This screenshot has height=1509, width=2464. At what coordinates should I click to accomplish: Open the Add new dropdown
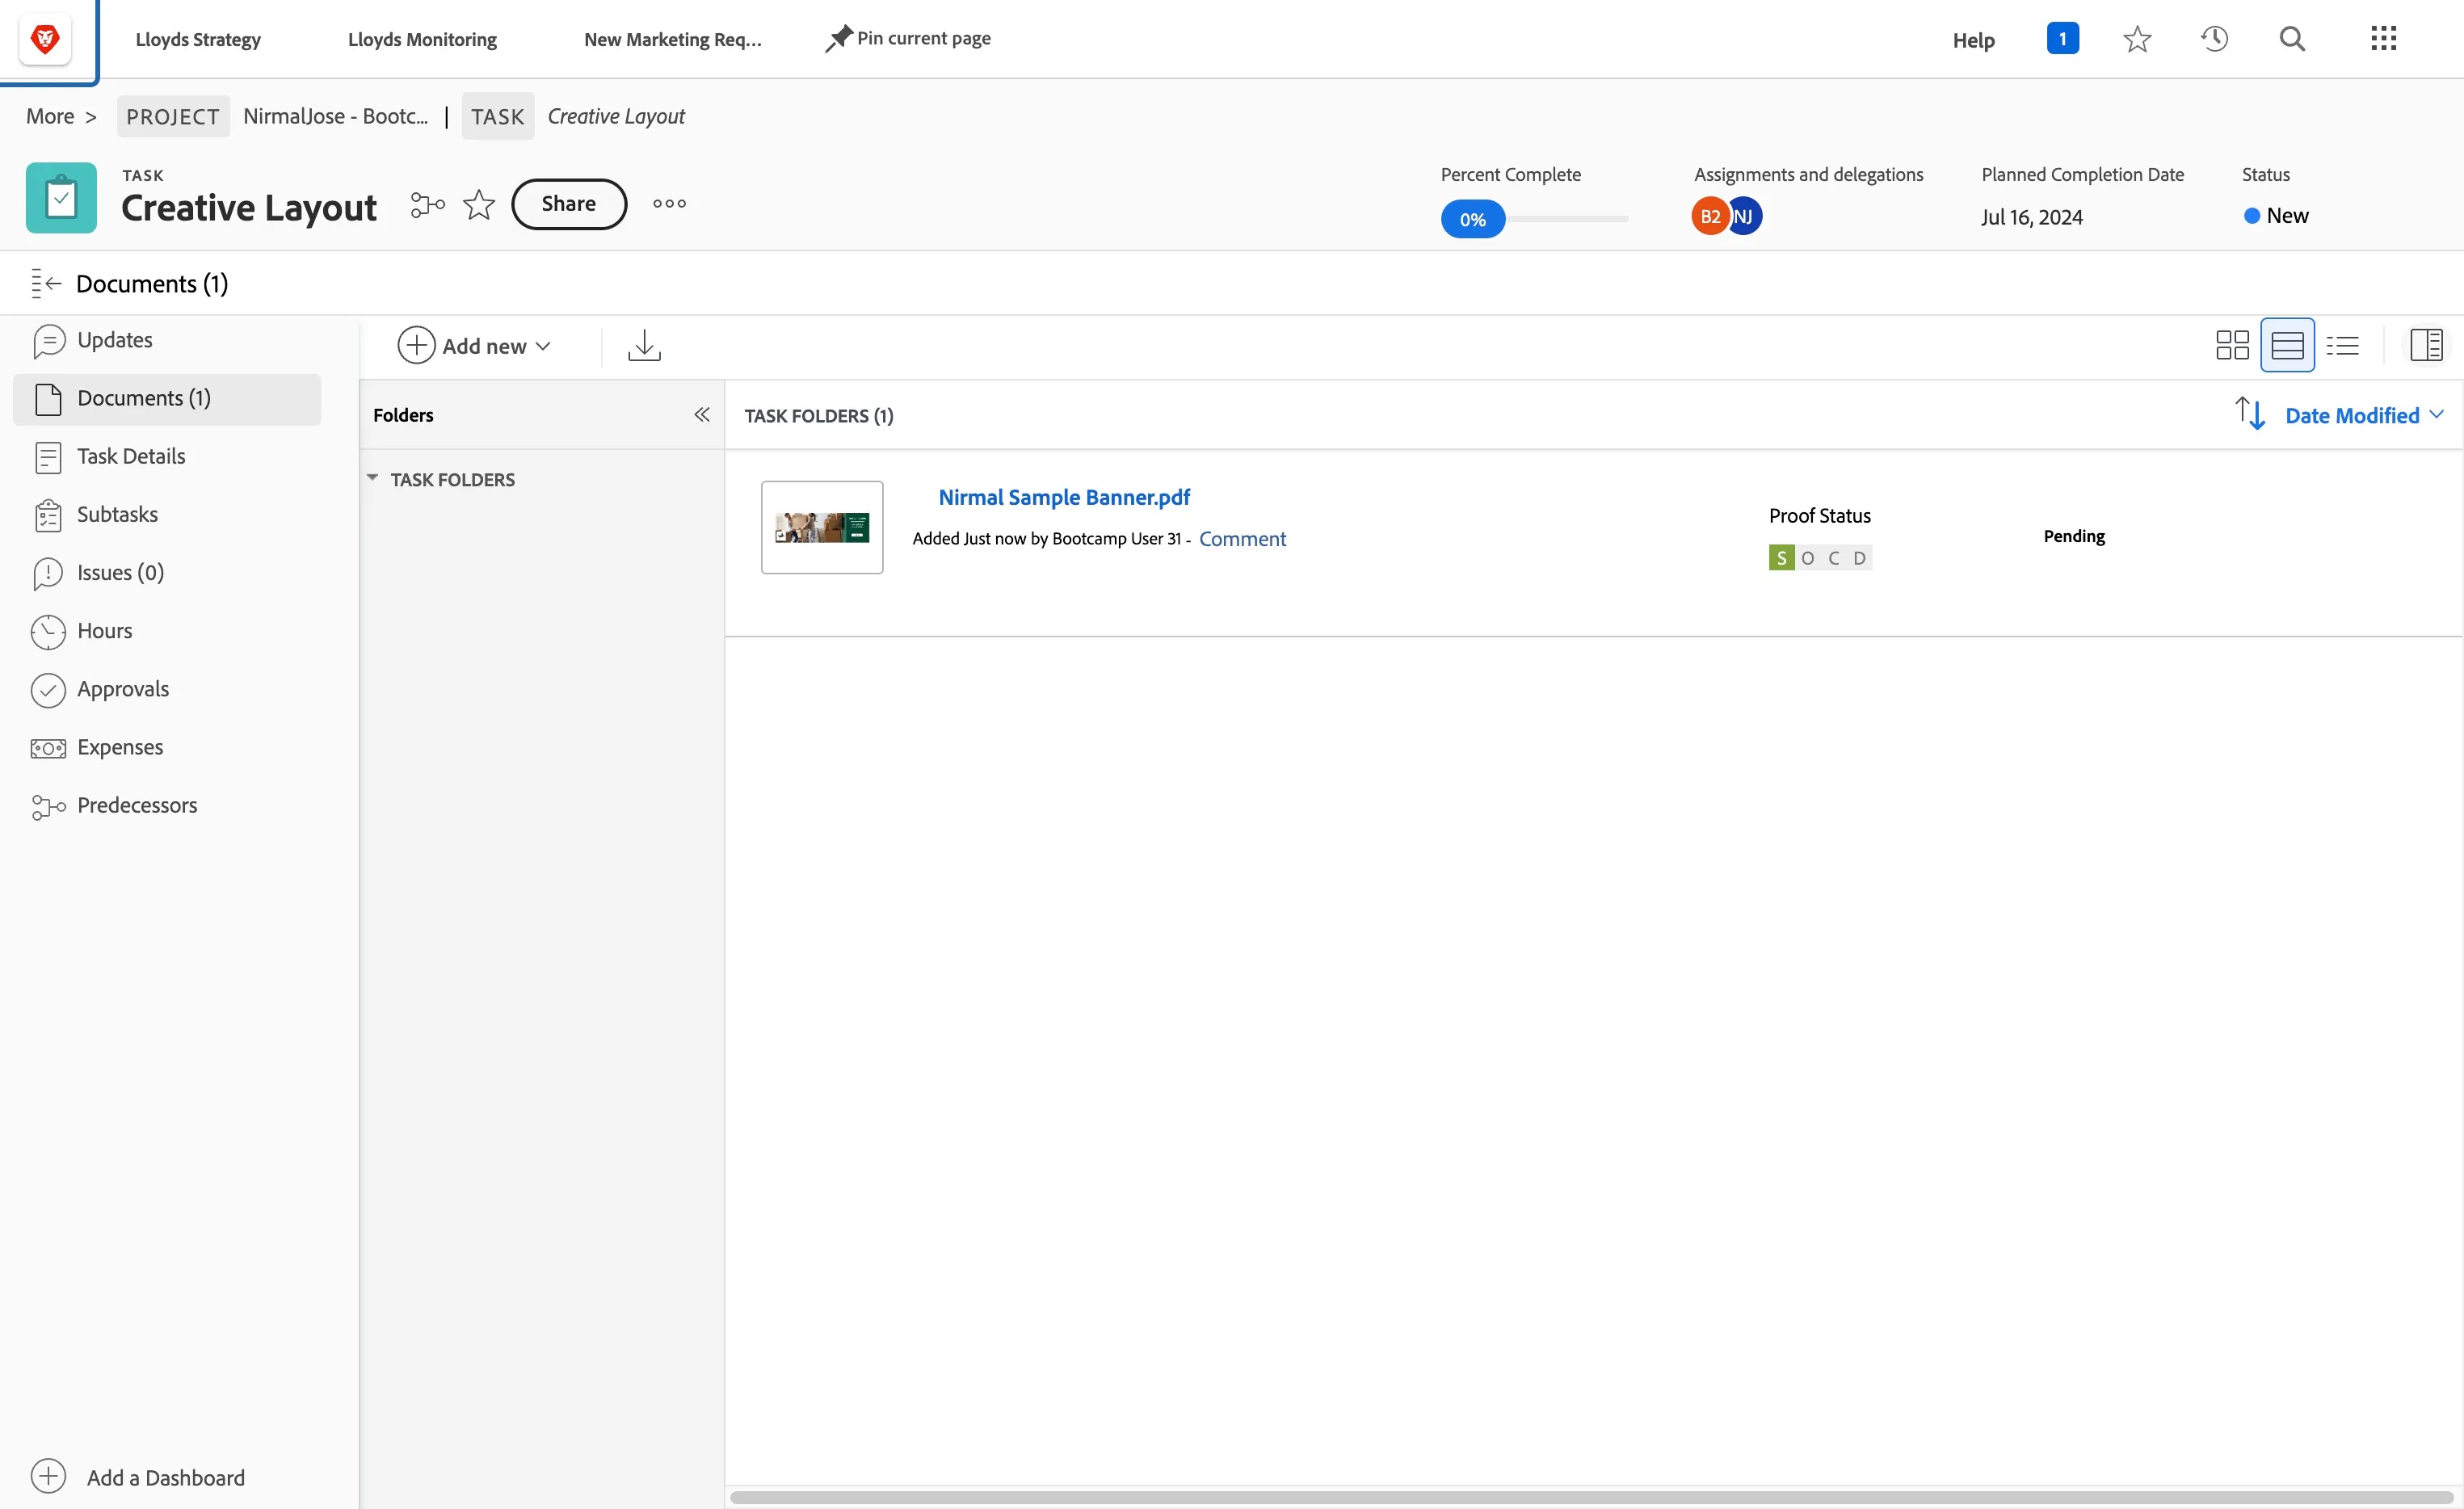474,345
